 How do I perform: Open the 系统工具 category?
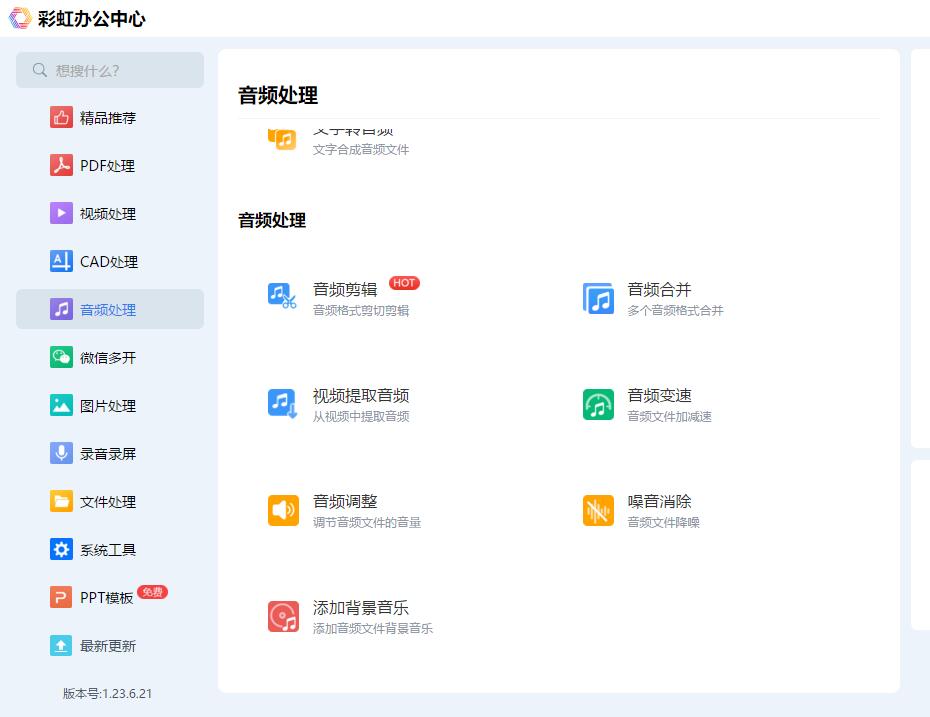[x=60, y=549]
